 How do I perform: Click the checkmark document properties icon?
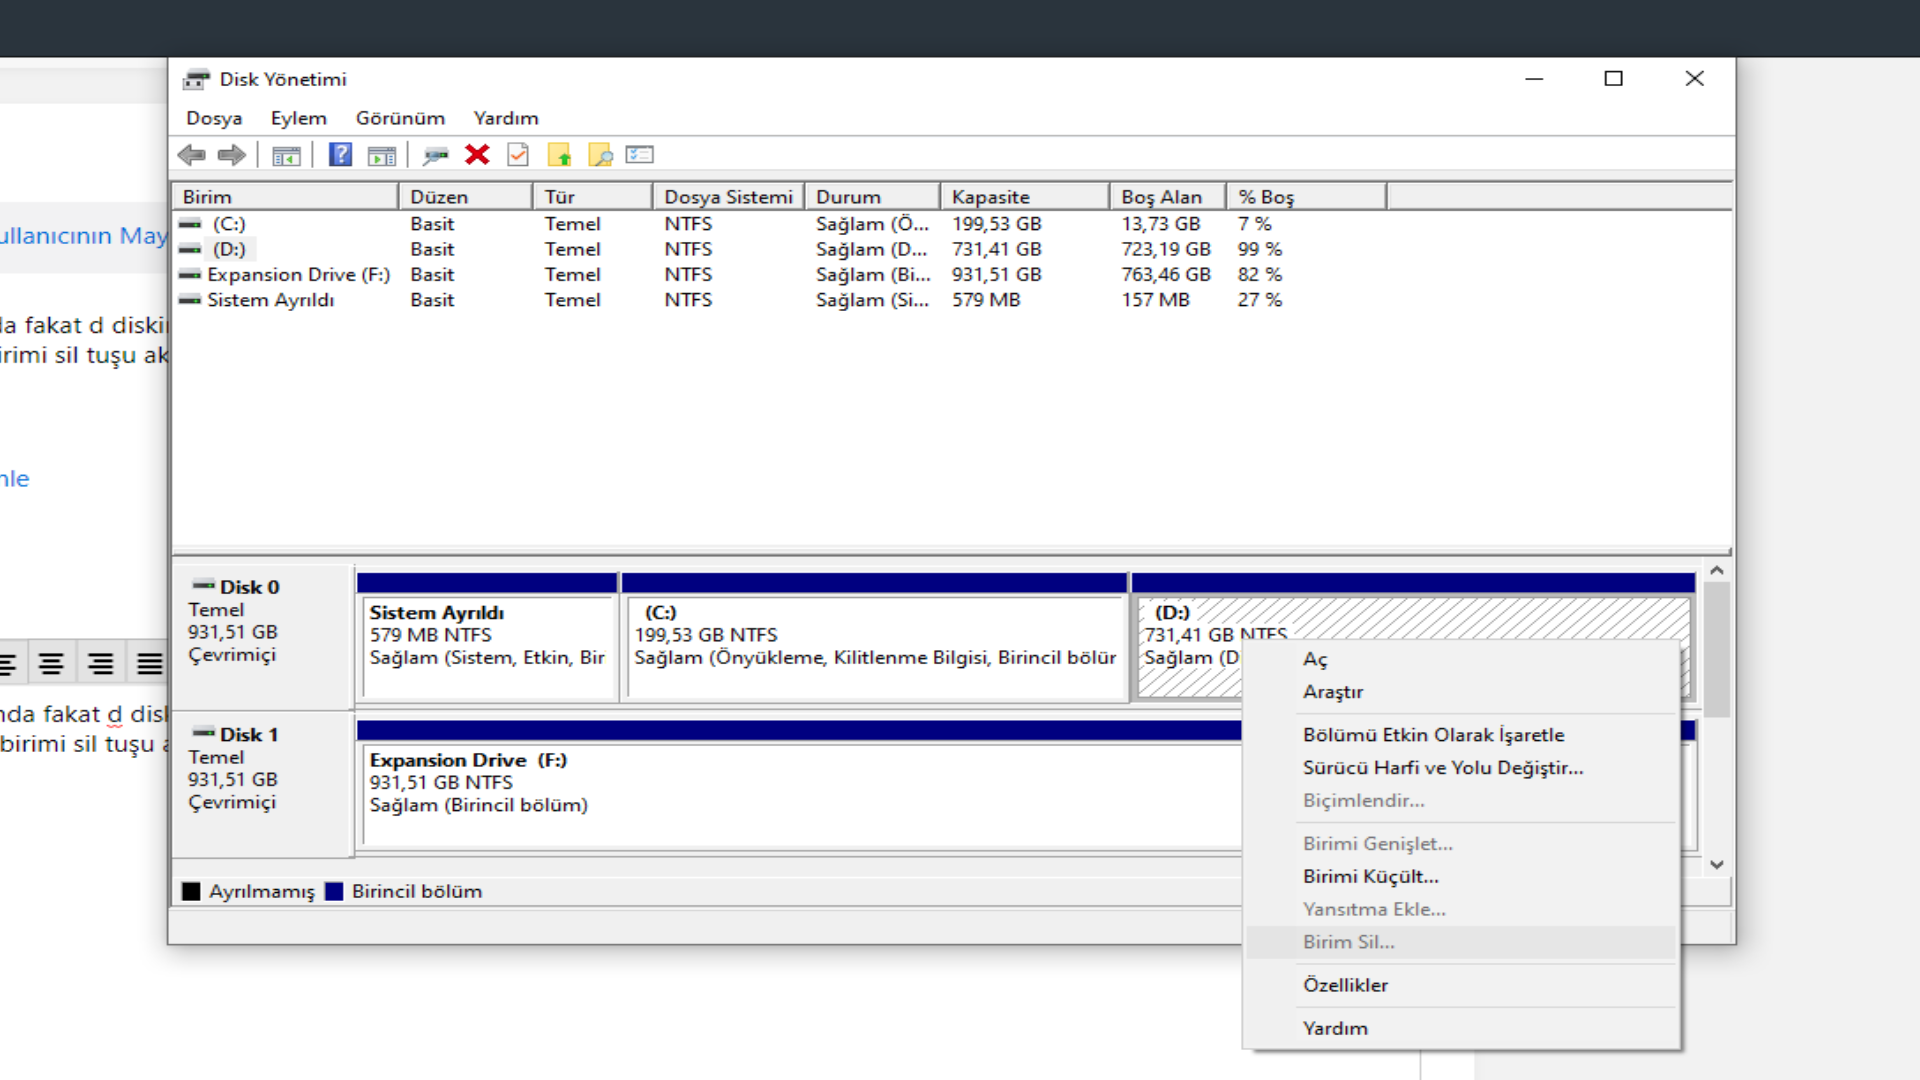(x=518, y=155)
